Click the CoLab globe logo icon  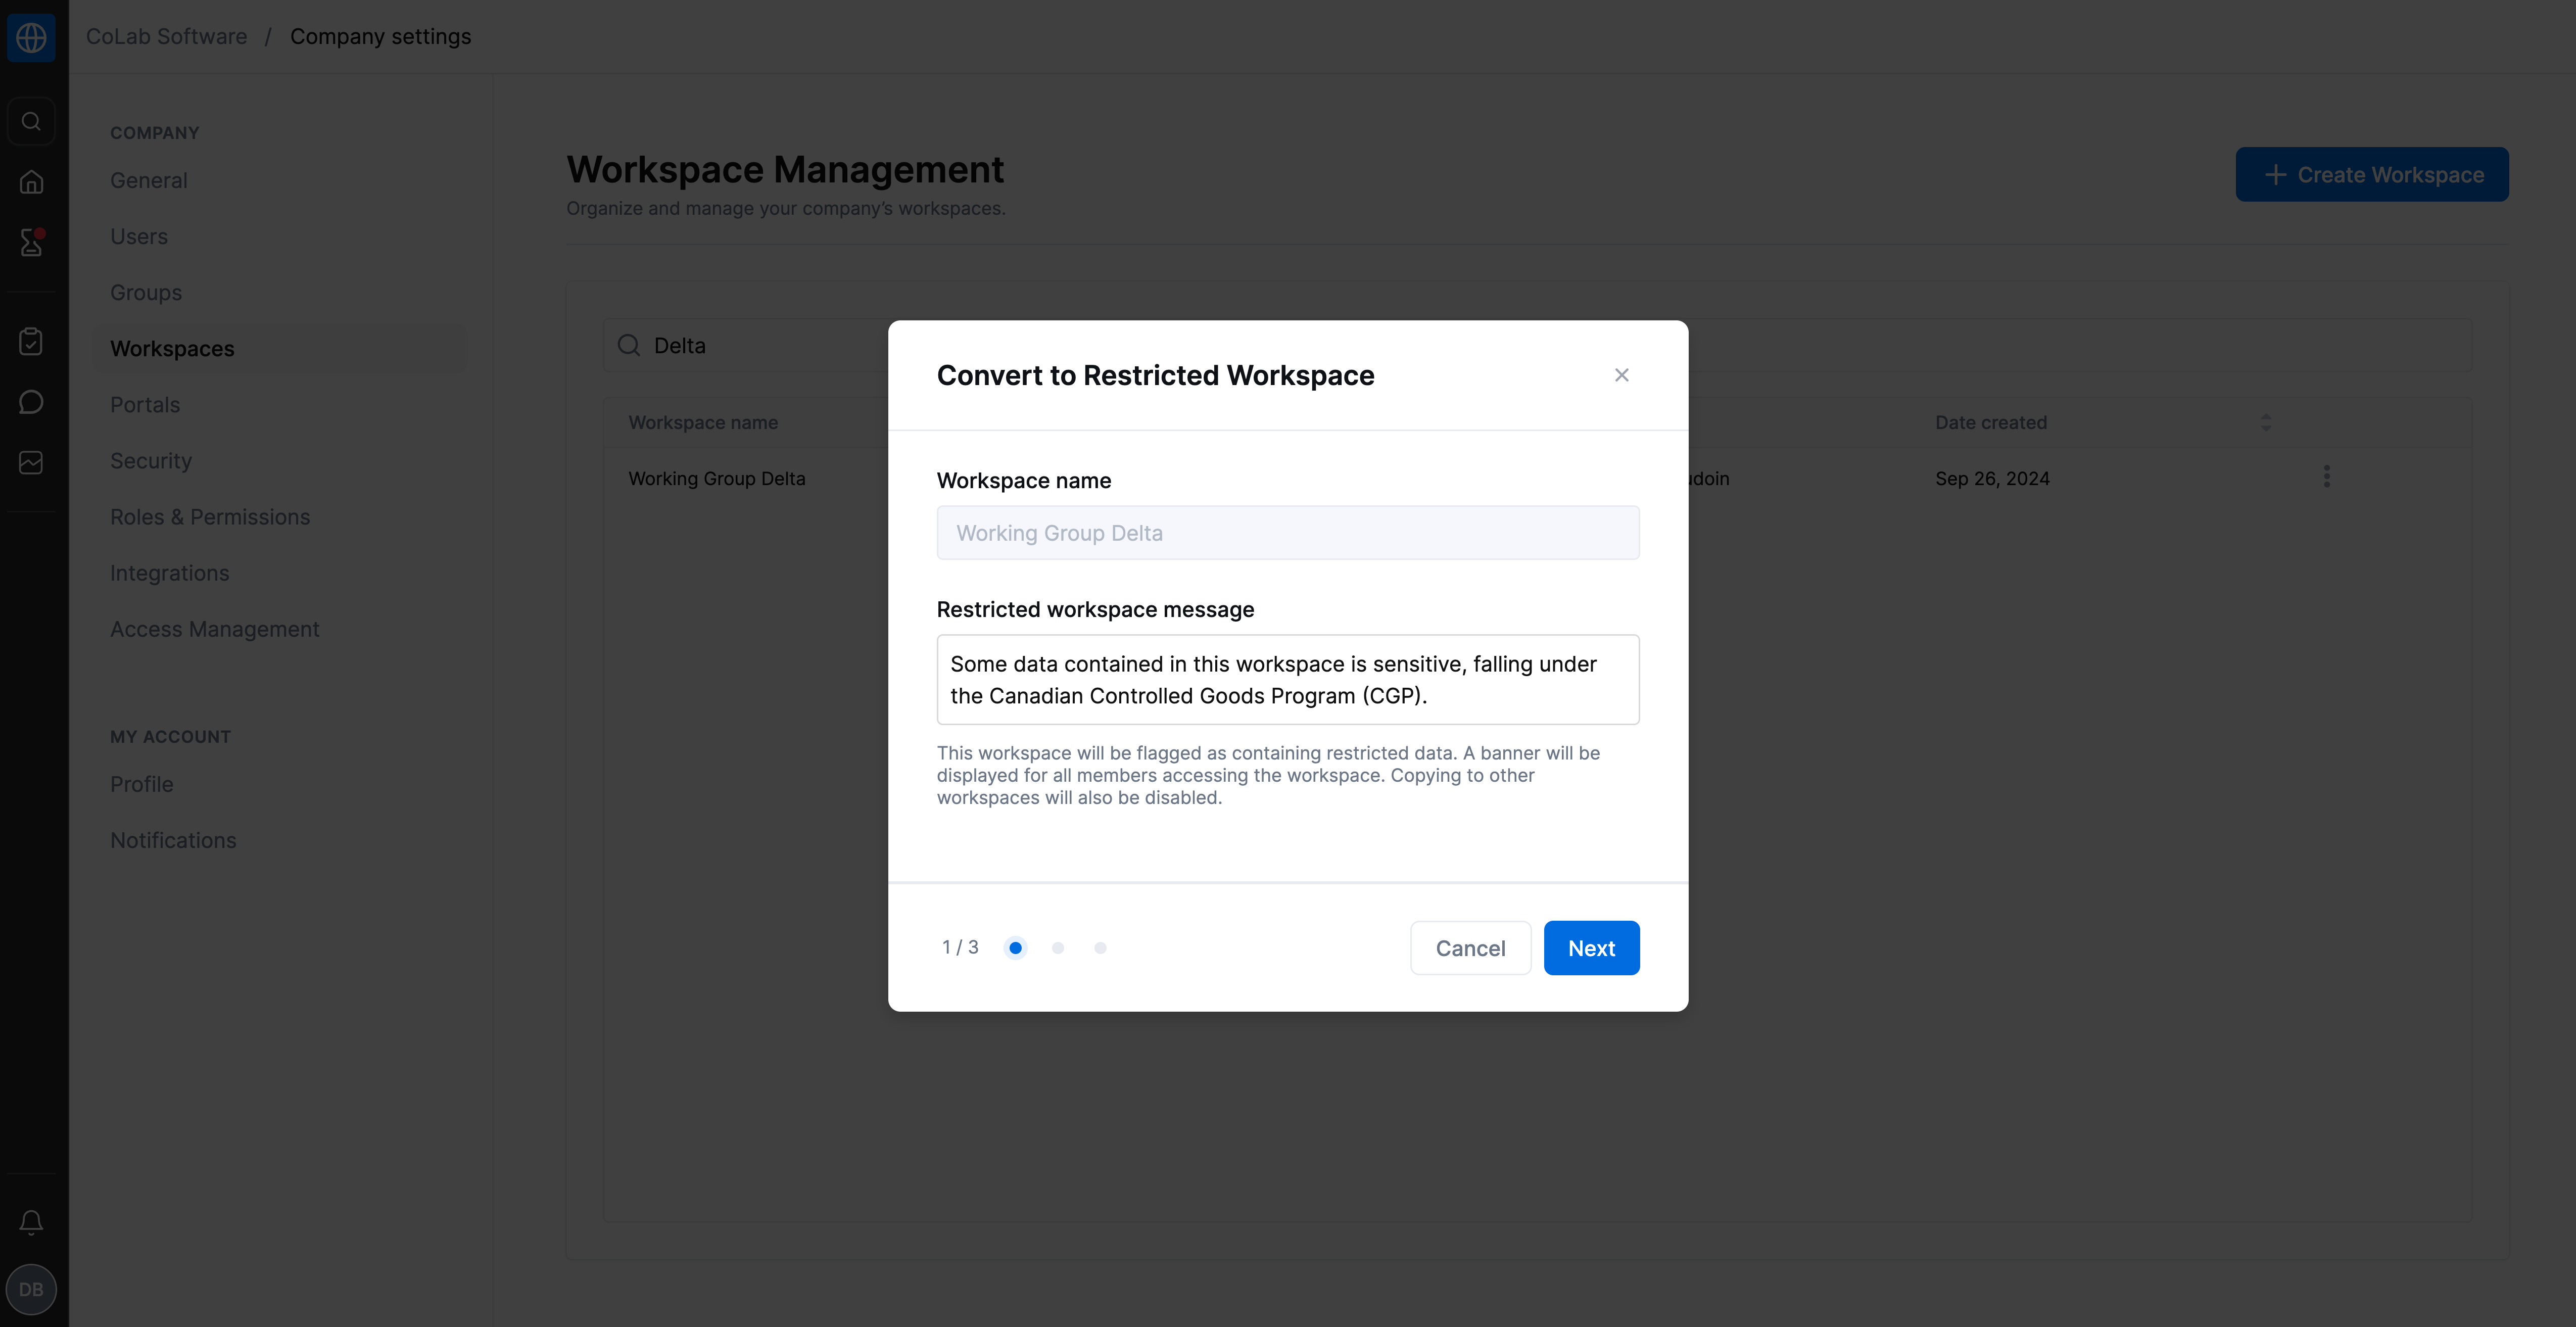(31, 37)
